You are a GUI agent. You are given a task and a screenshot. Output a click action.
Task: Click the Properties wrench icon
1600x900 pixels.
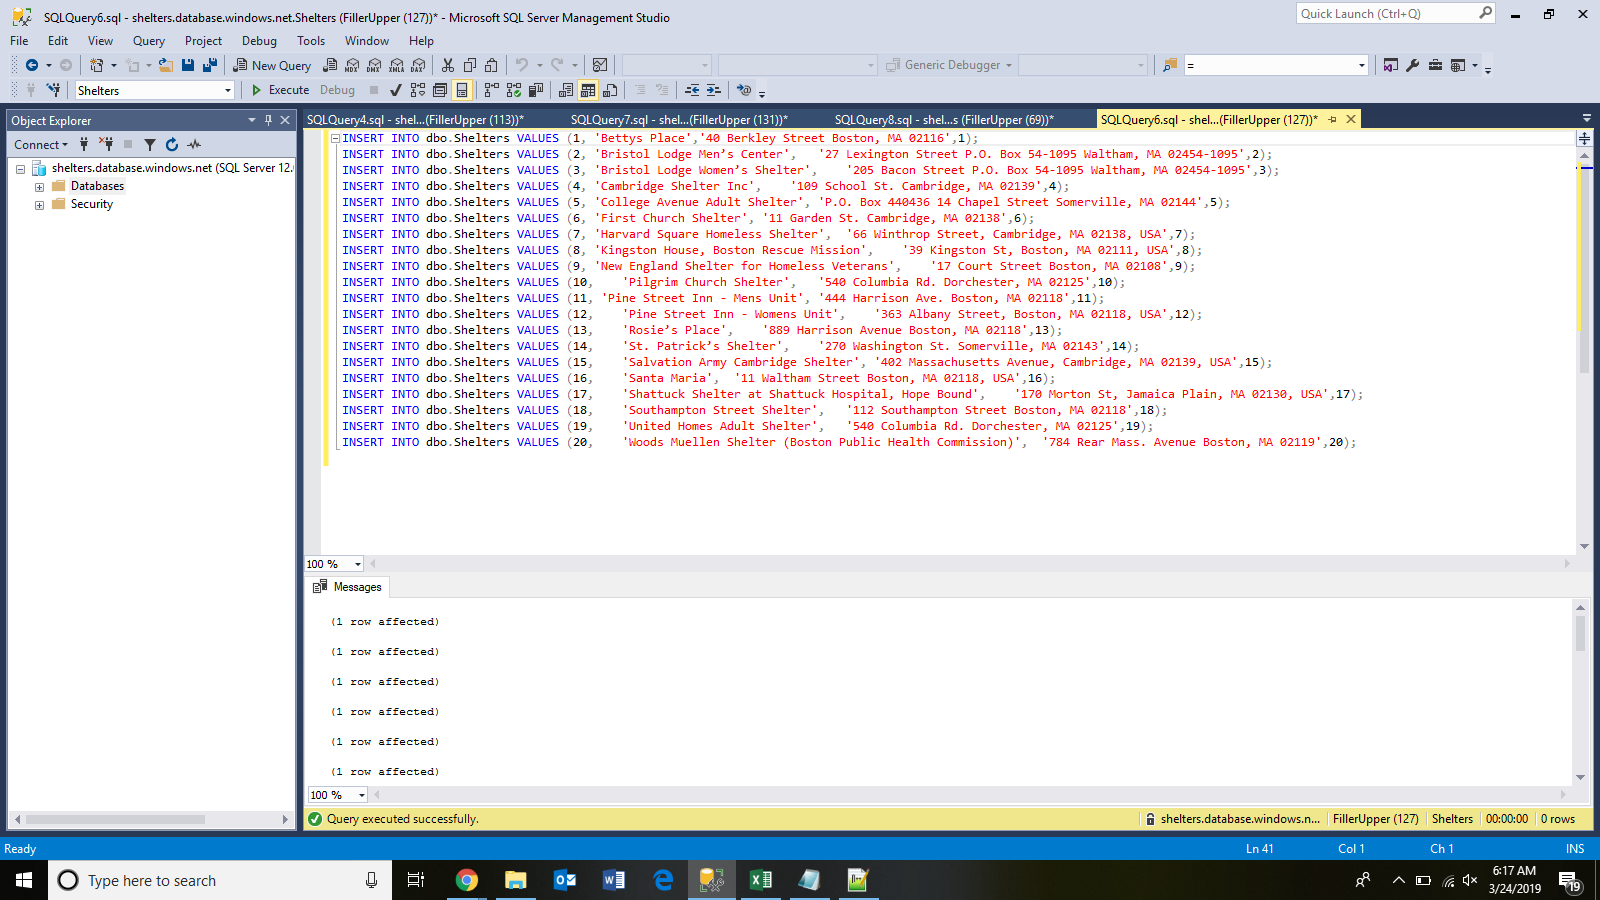point(1413,65)
